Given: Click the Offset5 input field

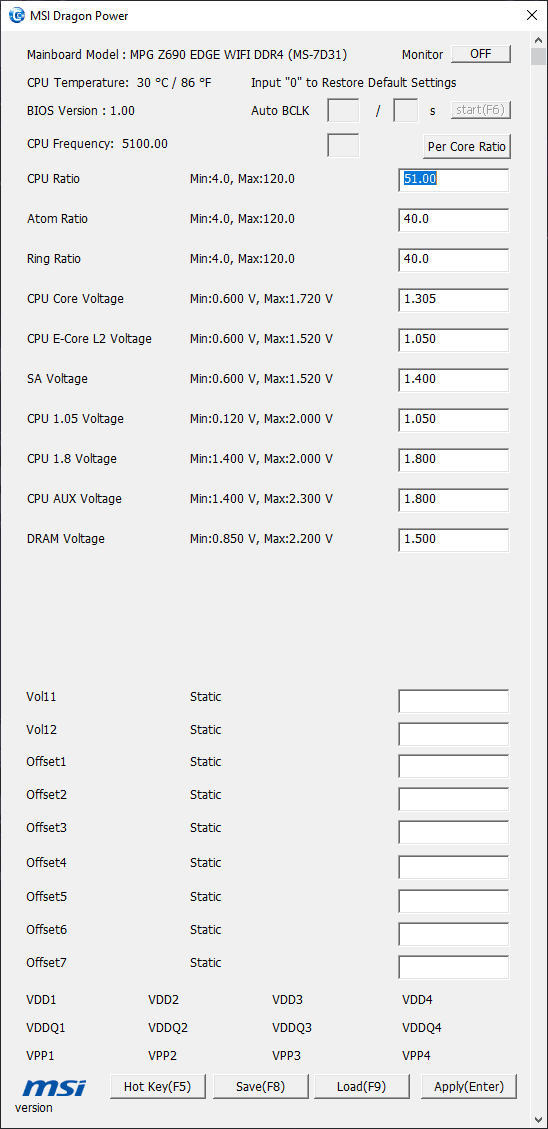Looking at the screenshot, I should (454, 901).
